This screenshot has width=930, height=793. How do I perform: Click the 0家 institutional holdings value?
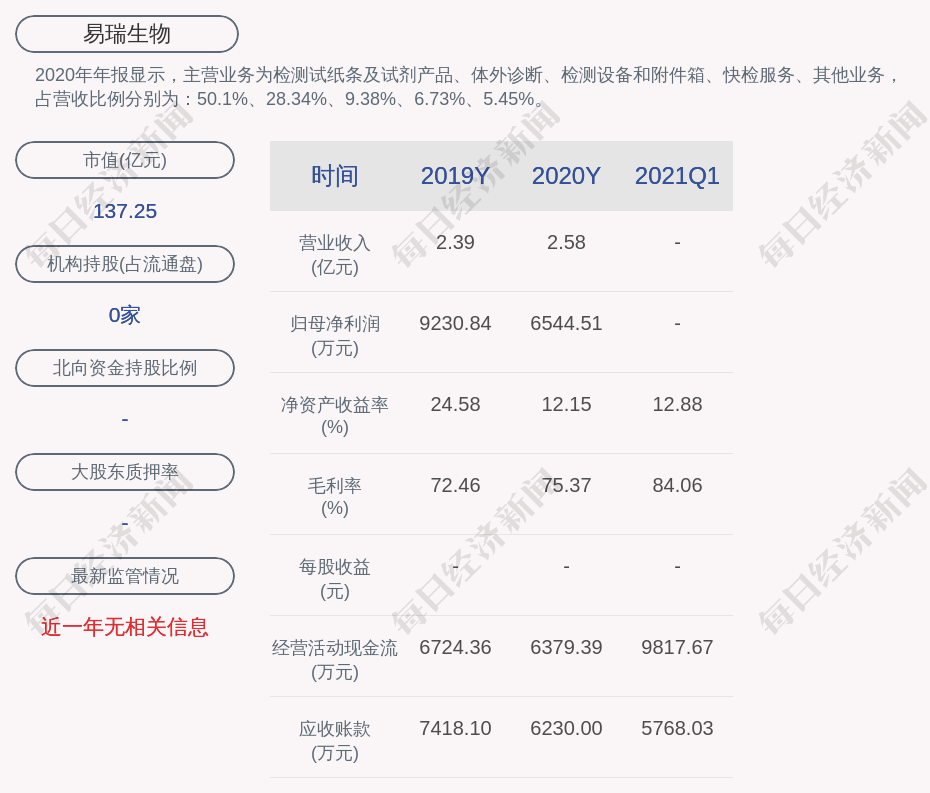(x=125, y=315)
